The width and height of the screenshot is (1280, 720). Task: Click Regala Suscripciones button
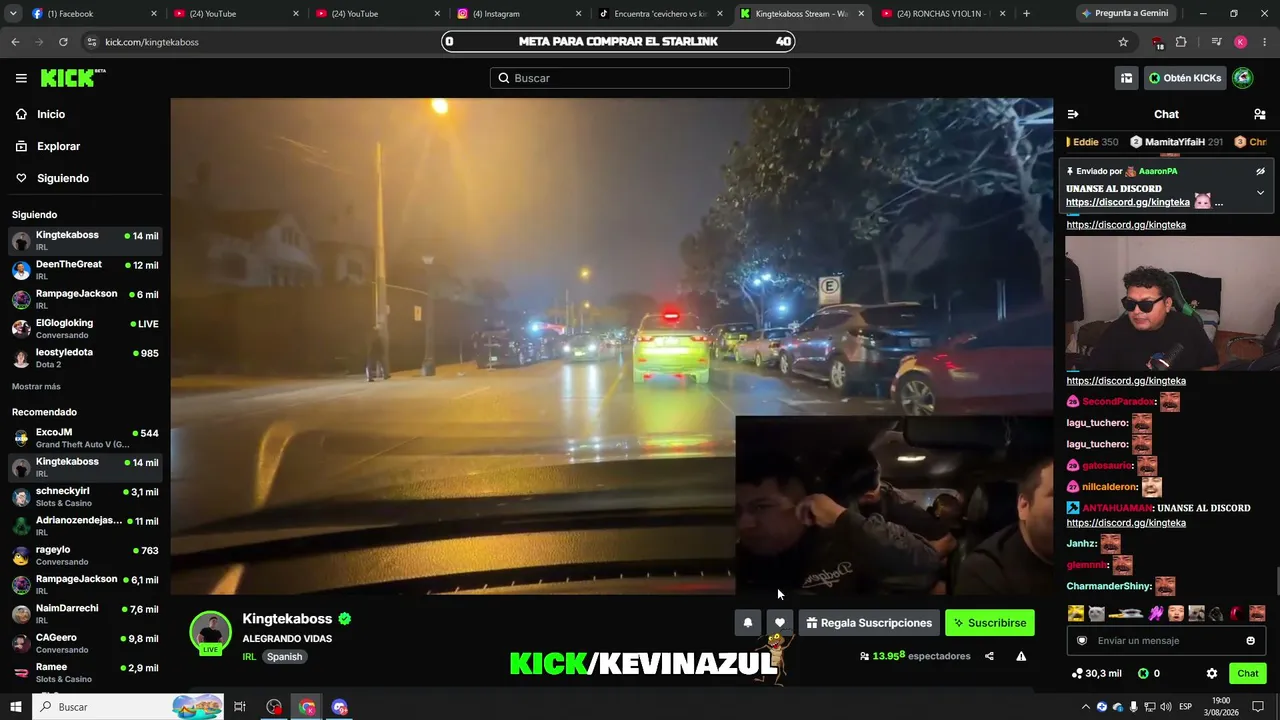click(x=869, y=623)
